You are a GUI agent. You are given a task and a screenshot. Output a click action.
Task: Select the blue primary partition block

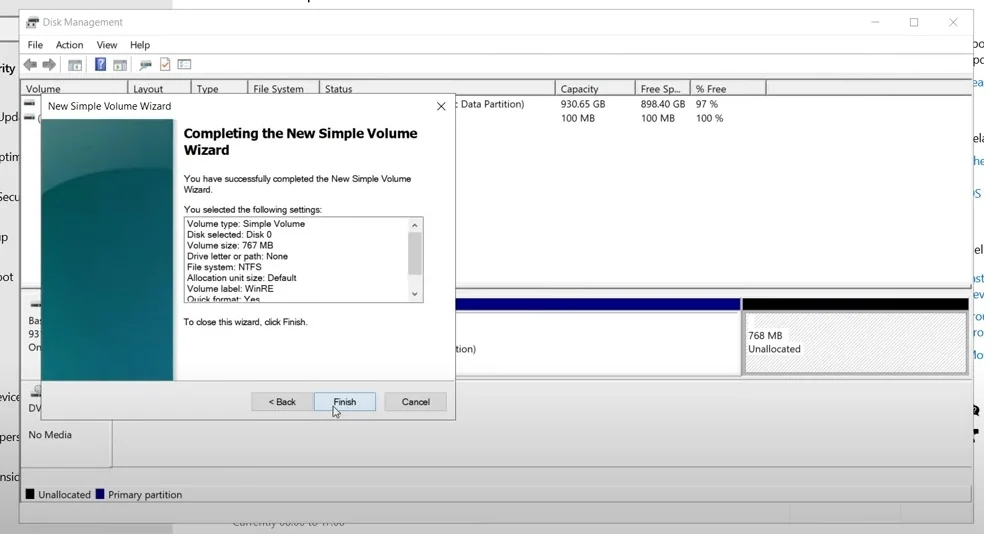click(x=598, y=338)
